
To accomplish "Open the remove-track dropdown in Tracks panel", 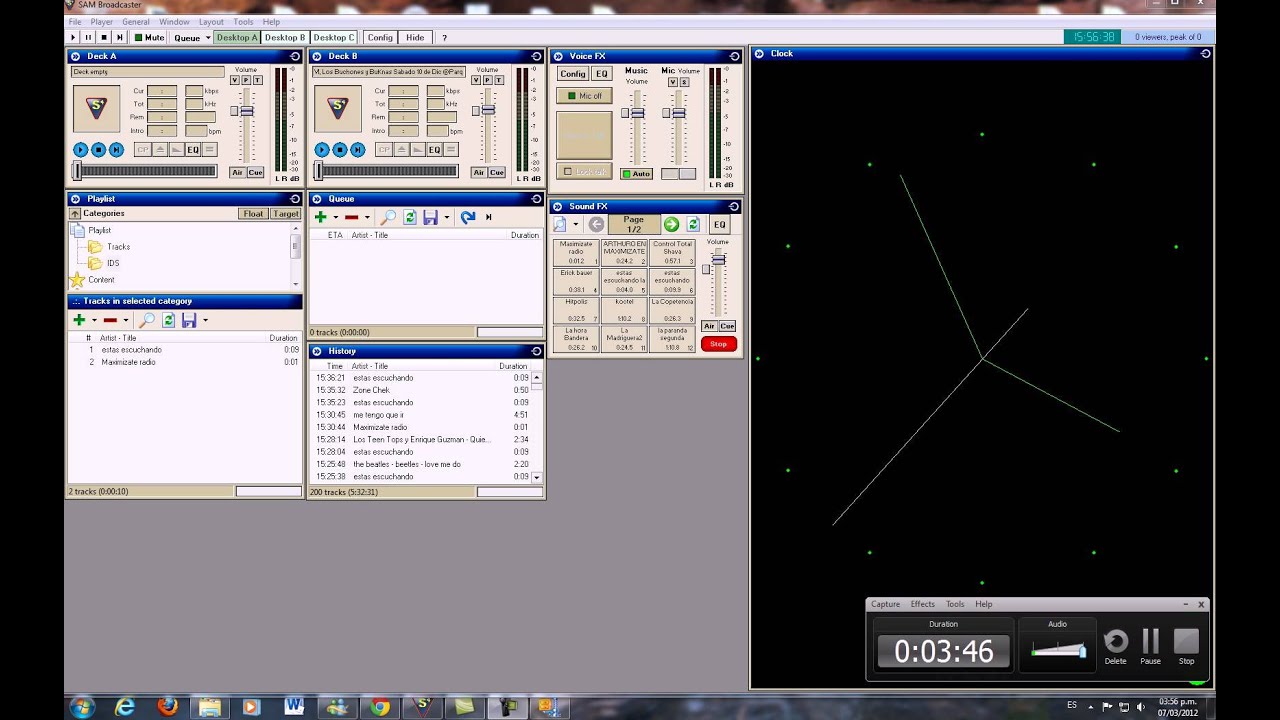I will (125, 320).
